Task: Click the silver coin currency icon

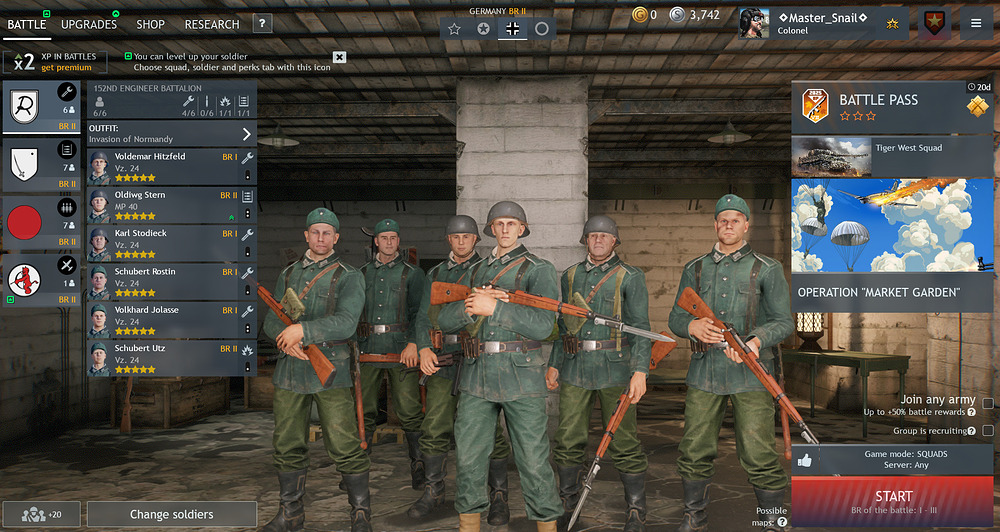Action: click(677, 14)
